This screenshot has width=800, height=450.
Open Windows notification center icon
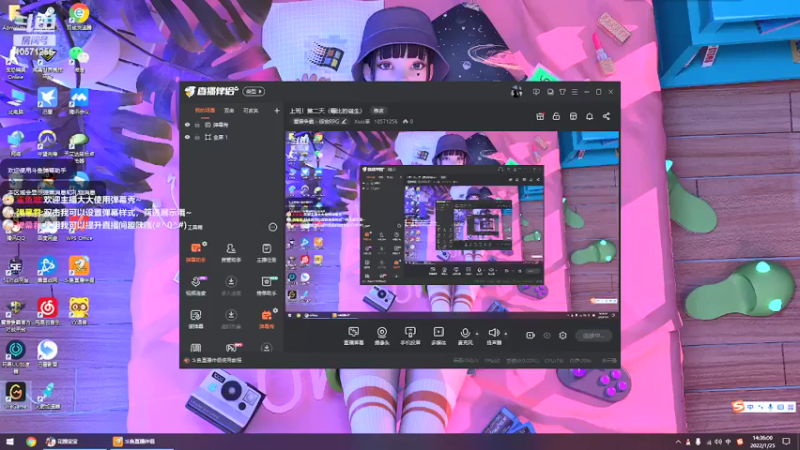tap(786, 441)
